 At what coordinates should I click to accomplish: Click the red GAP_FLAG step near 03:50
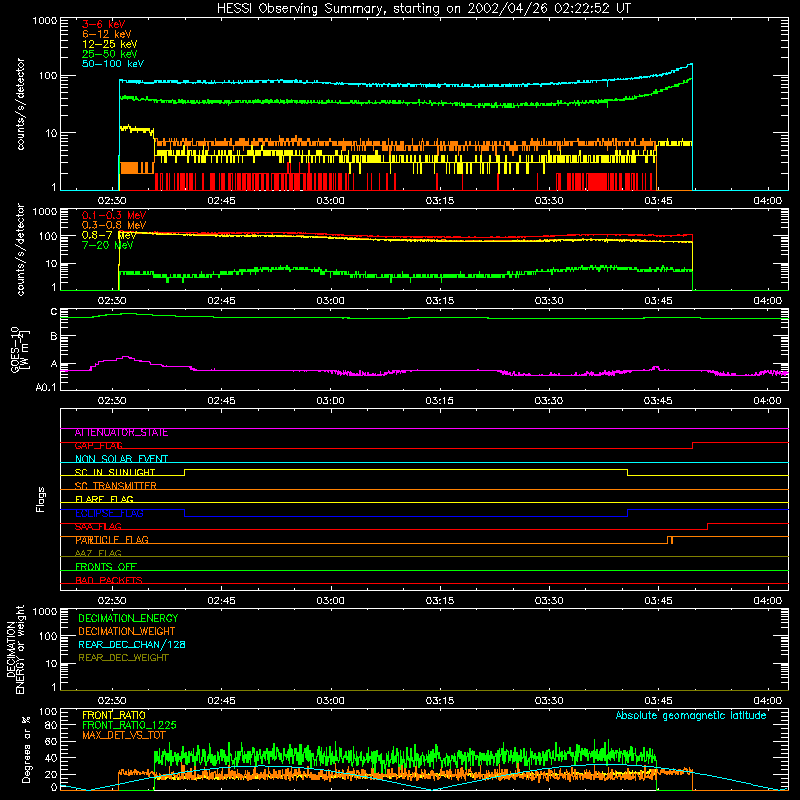(692, 445)
